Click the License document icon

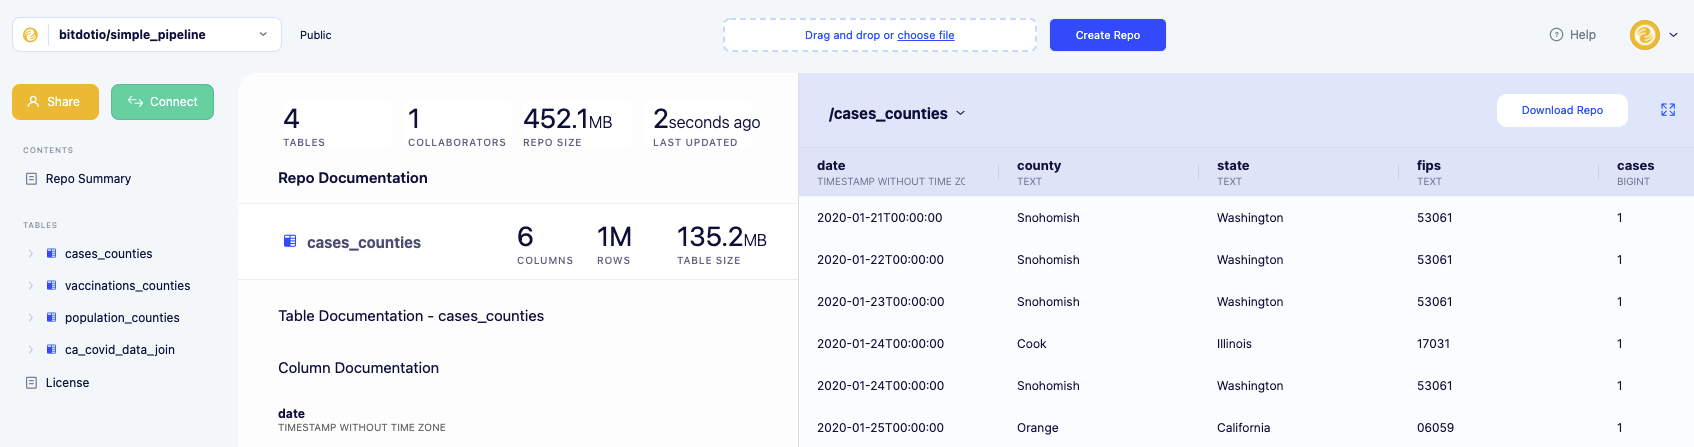click(x=32, y=383)
